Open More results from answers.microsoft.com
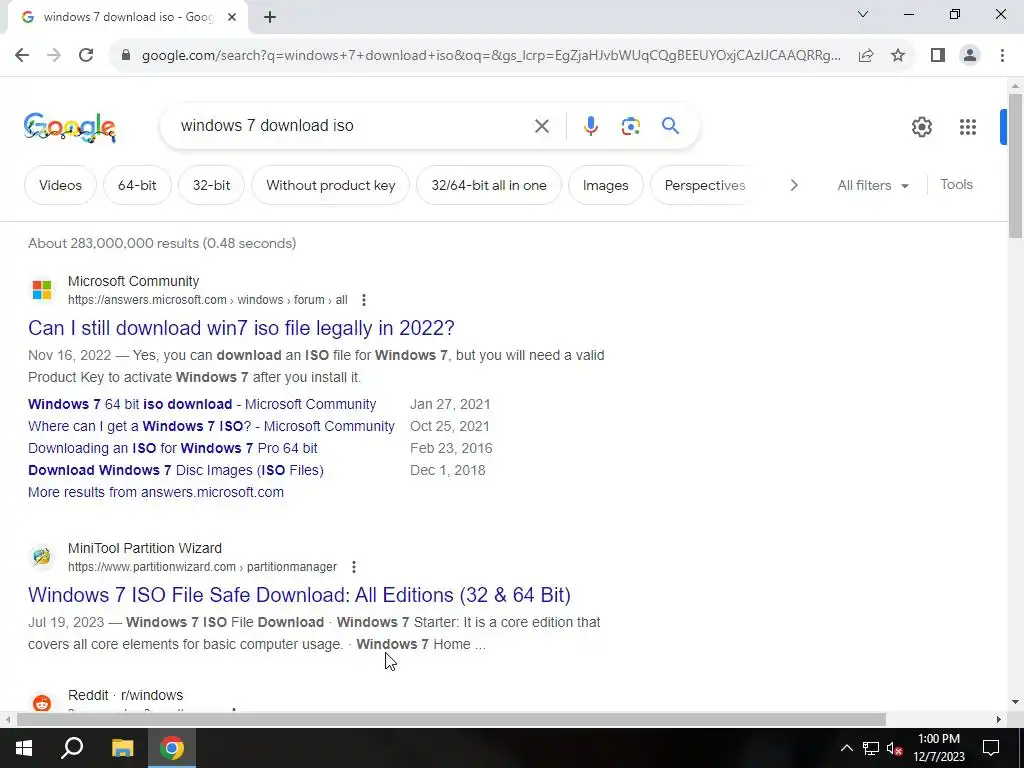Screen dimensions: 1024x768 pos(155,492)
